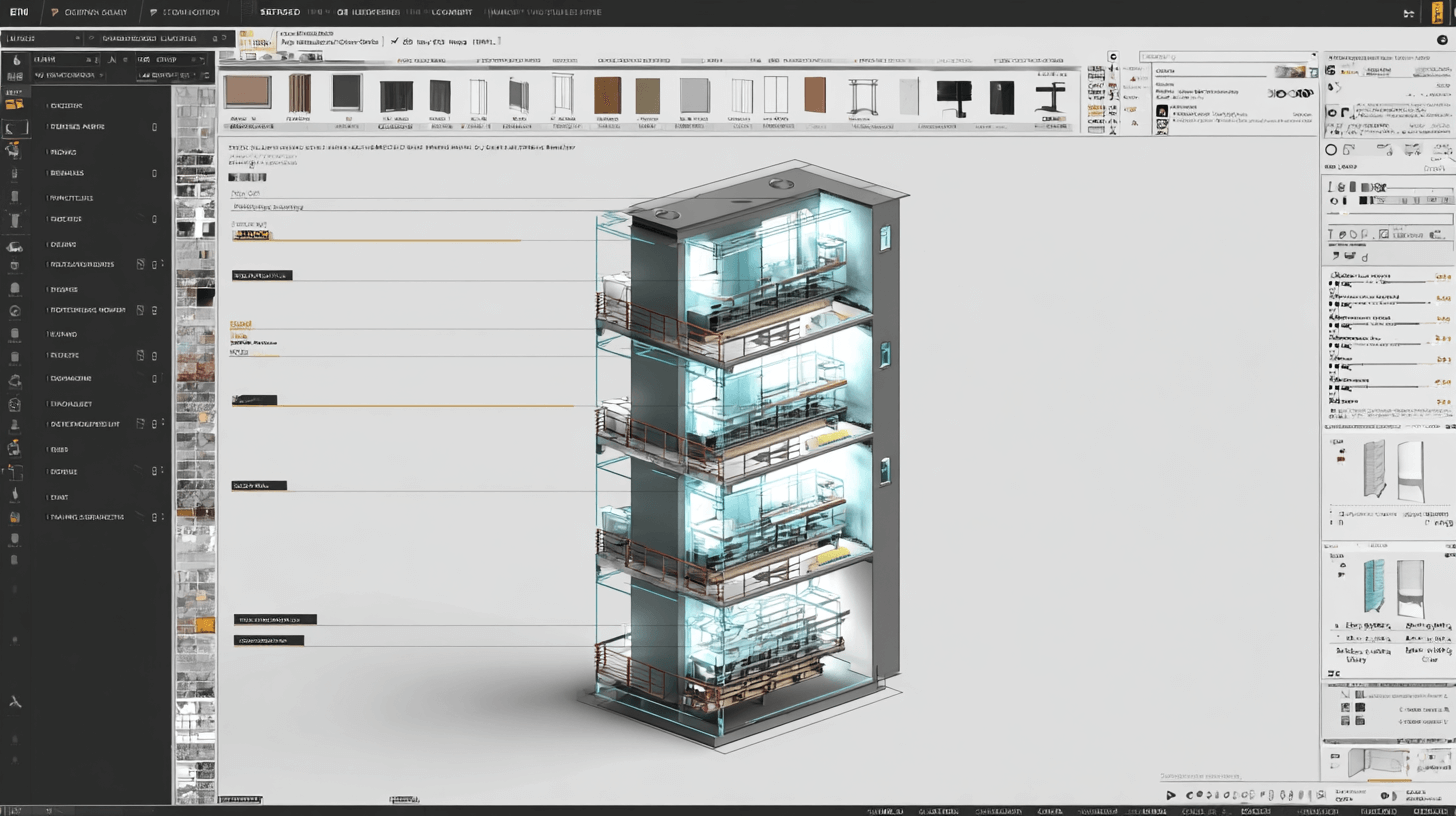Toggle checkbox beside fourth item in left list
This screenshot has width=1456, height=816.
point(154,173)
